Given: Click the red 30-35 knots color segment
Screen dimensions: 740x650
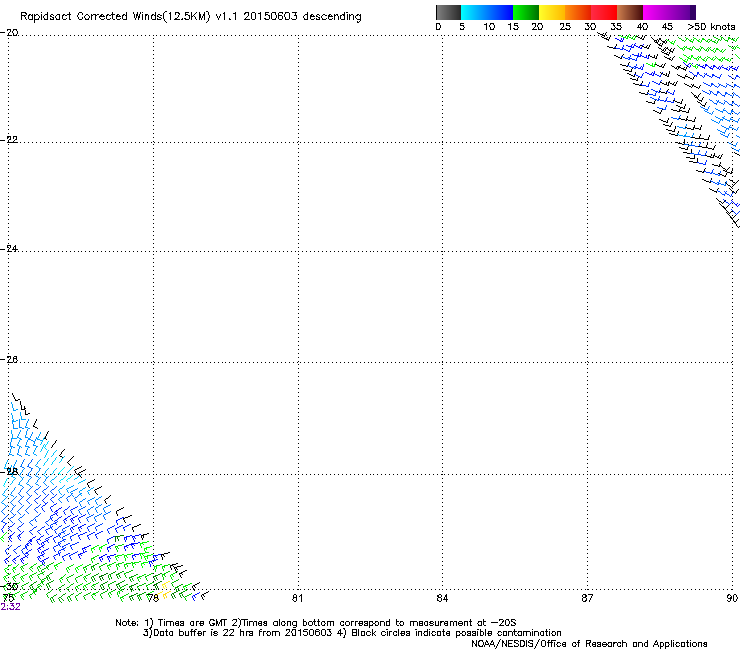Looking at the screenshot, I should click(604, 12).
